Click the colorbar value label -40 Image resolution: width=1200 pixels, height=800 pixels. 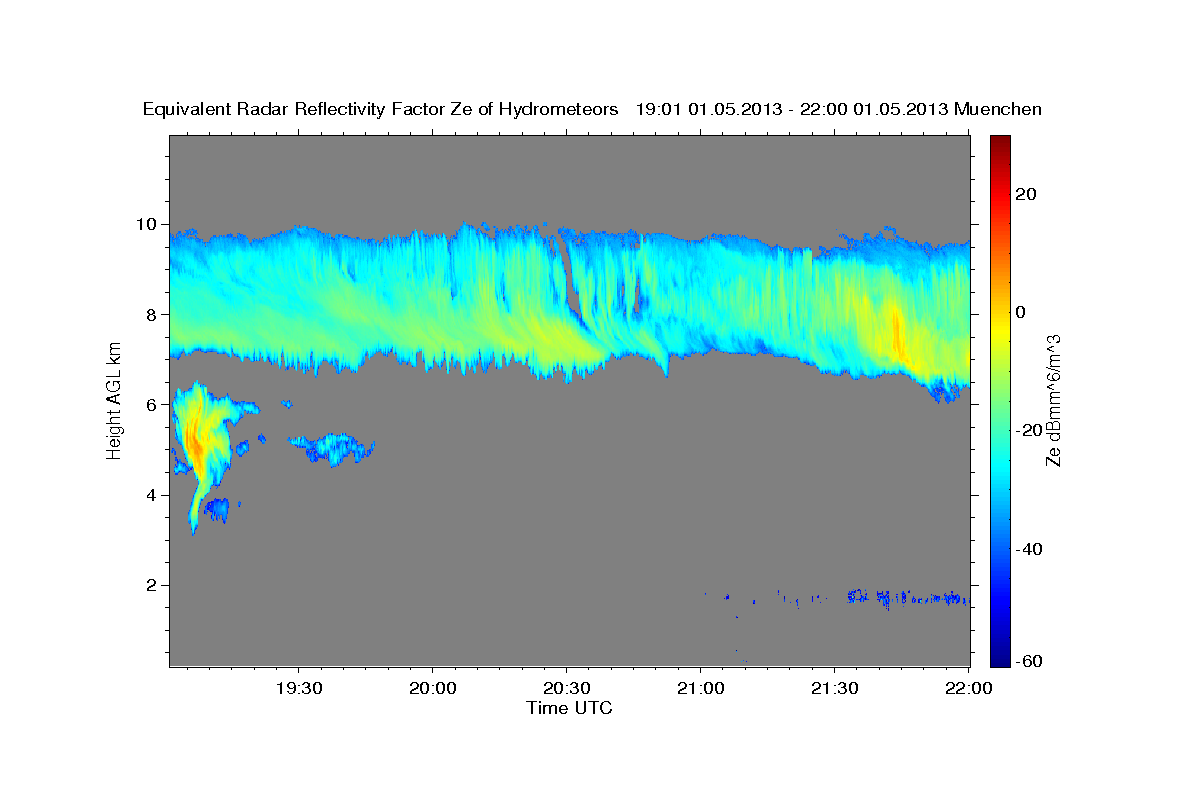coord(1028,549)
